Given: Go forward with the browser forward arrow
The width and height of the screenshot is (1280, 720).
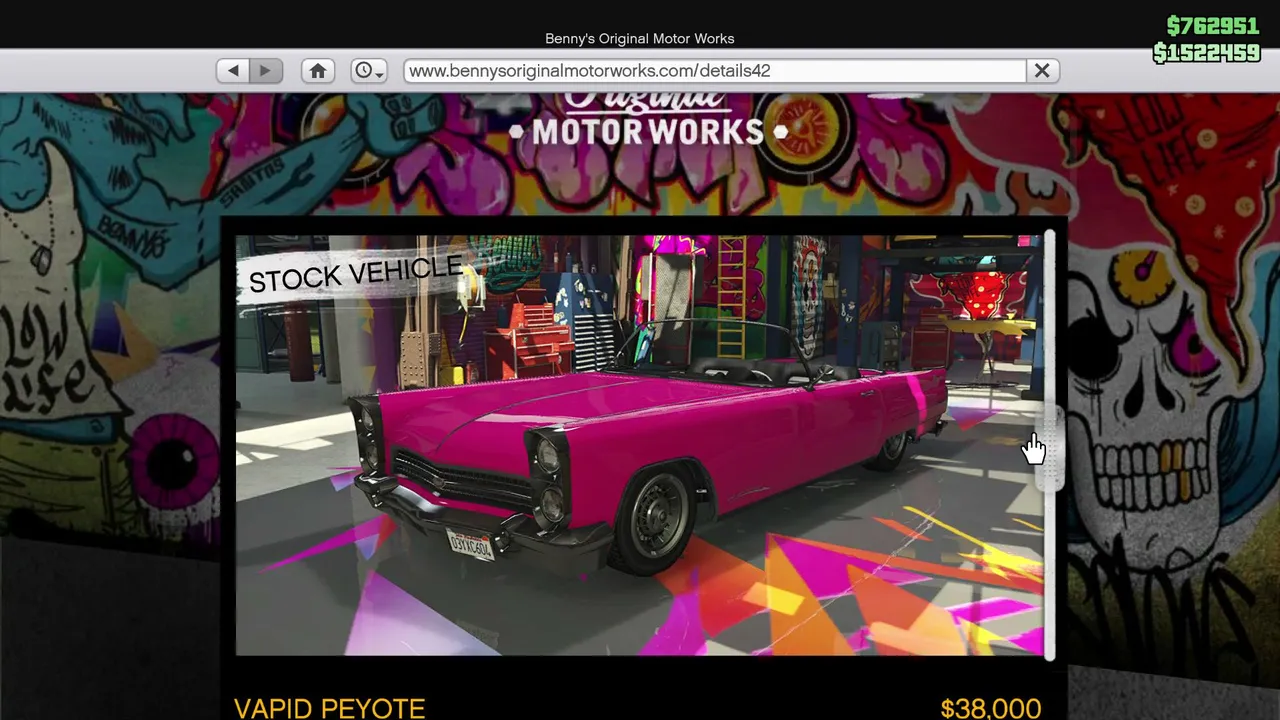Looking at the screenshot, I should click(266, 71).
